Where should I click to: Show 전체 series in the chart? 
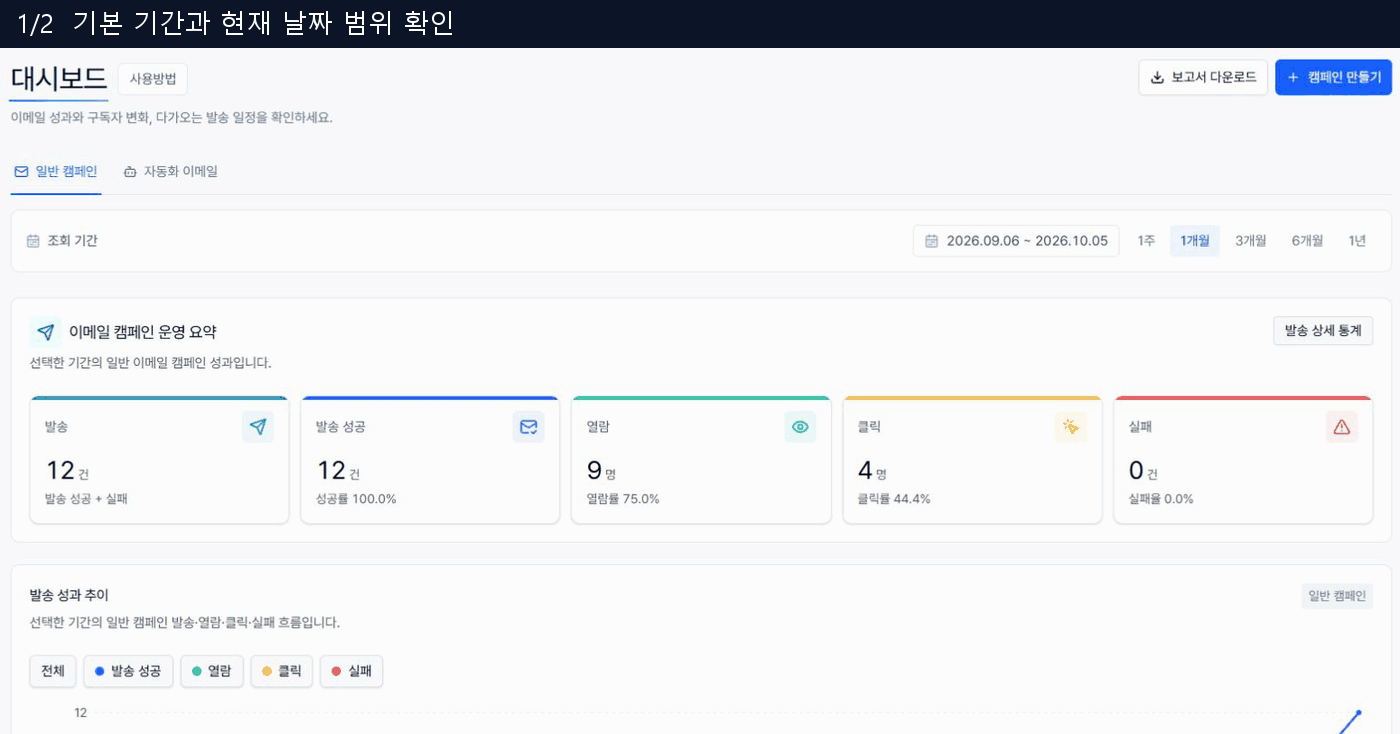point(53,671)
